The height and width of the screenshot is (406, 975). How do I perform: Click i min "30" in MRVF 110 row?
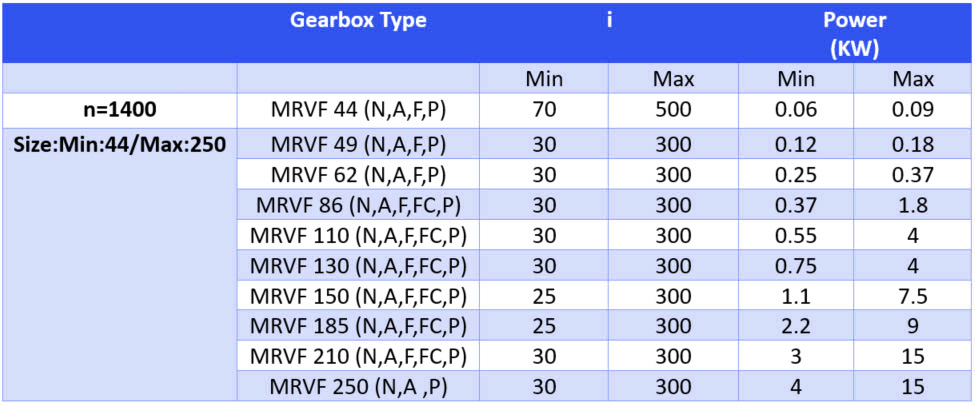[544, 235]
